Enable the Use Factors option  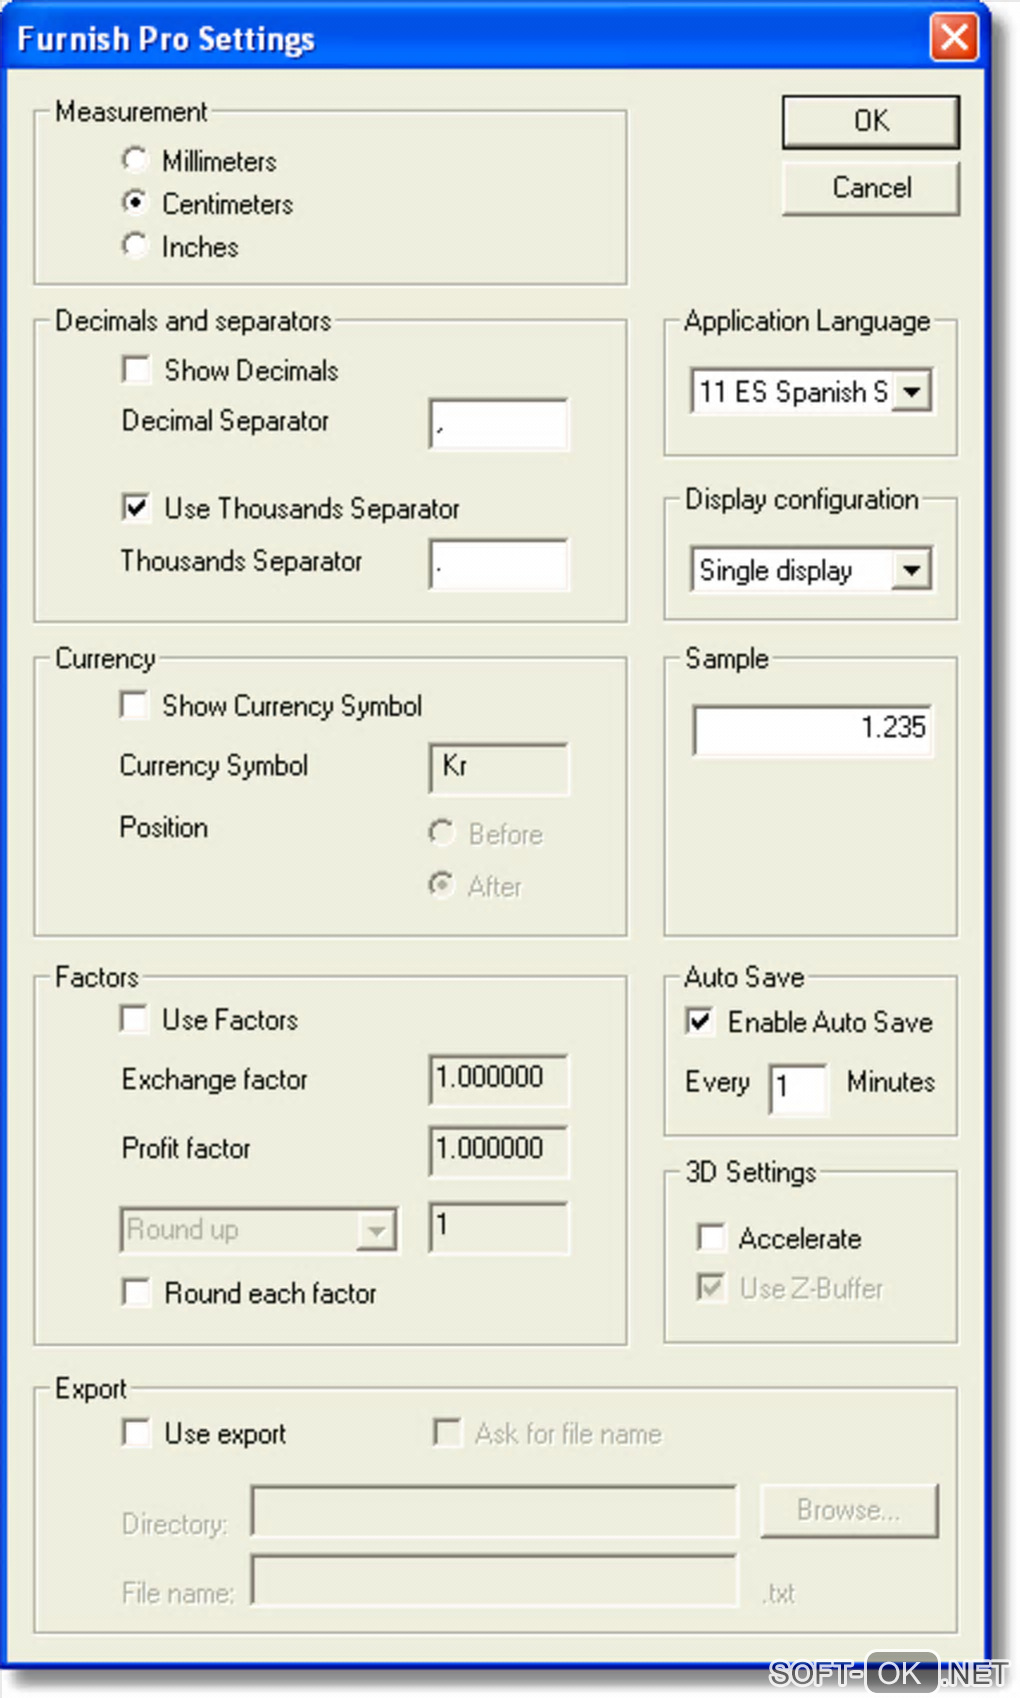point(134,1019)
